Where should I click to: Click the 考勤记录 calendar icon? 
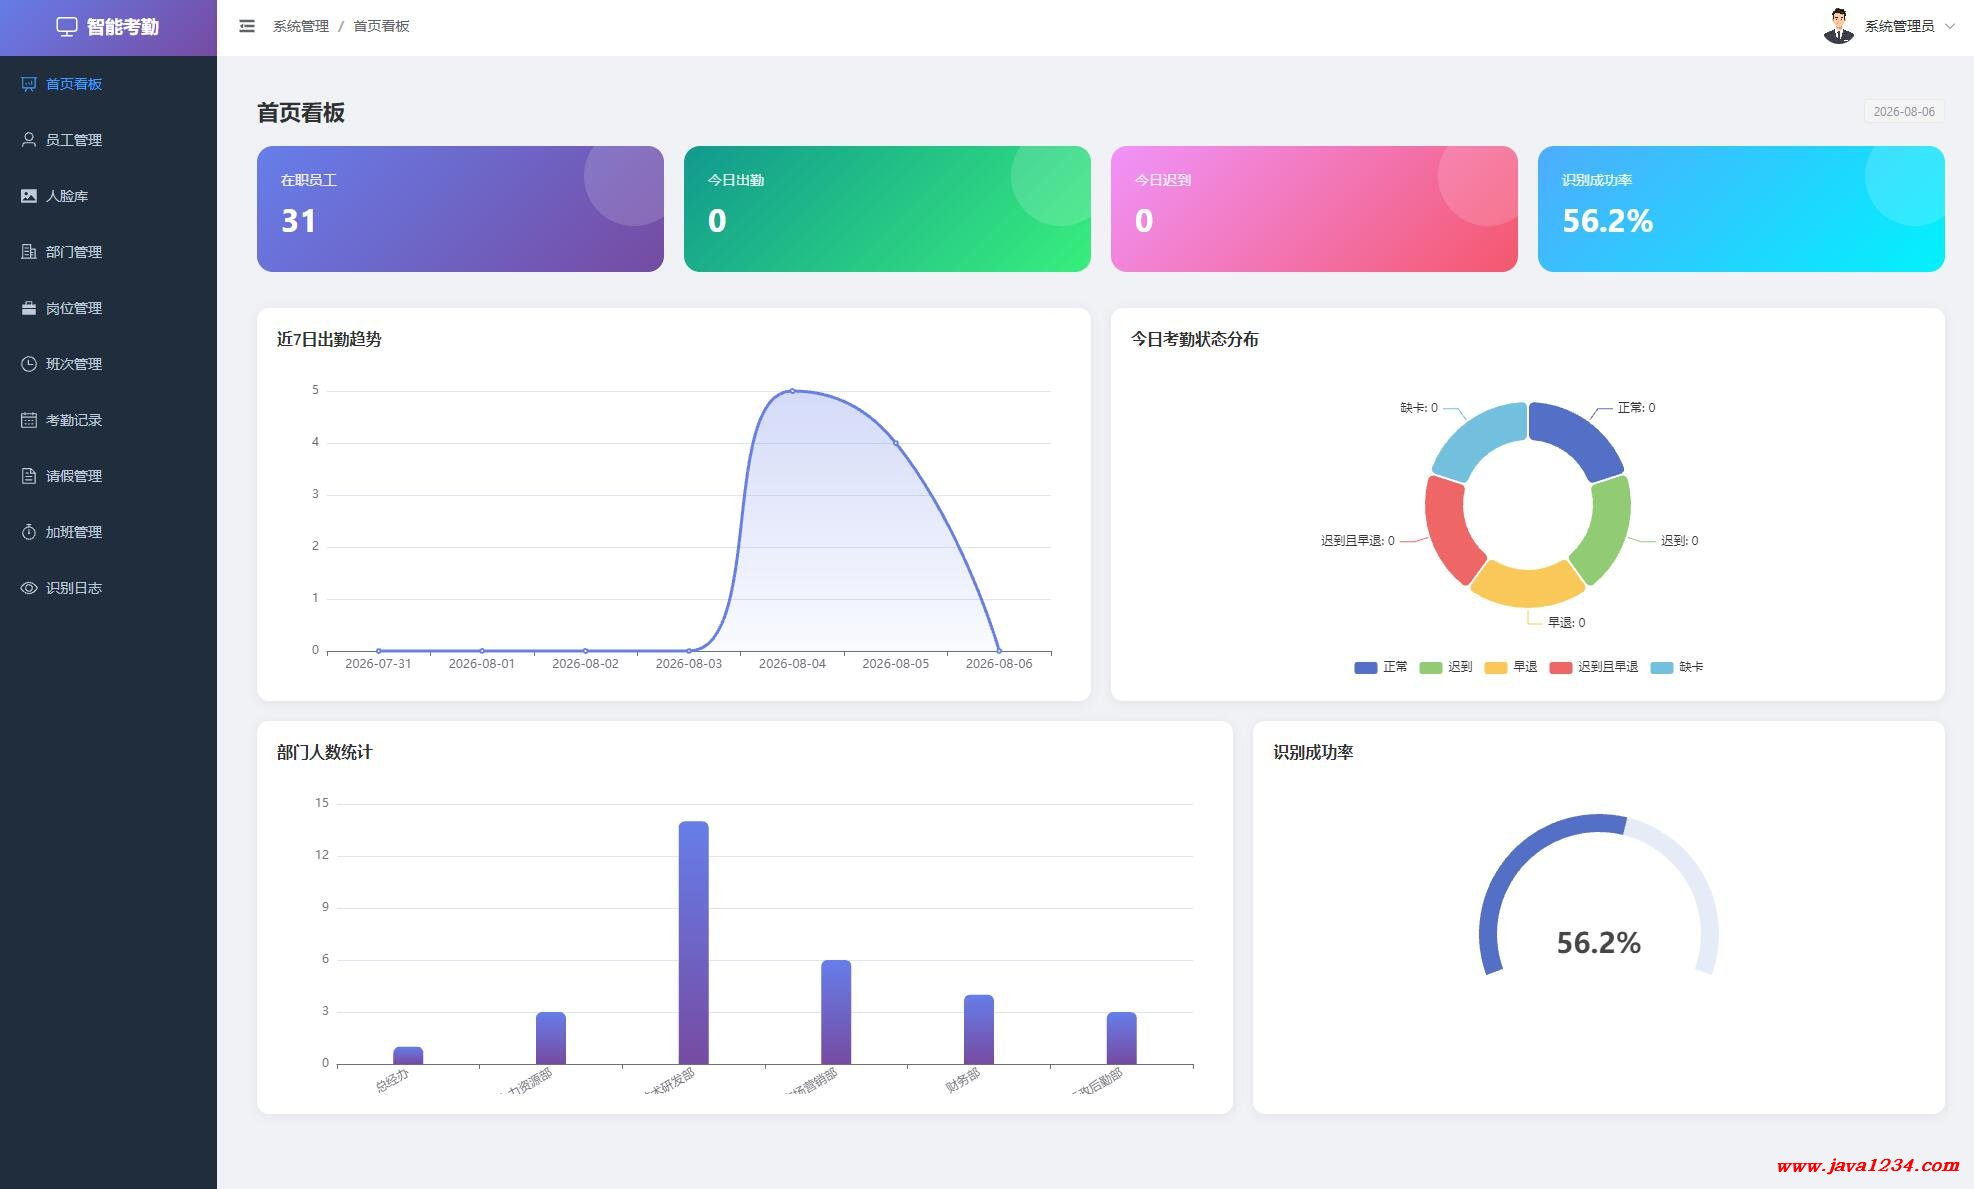[29, 420]
